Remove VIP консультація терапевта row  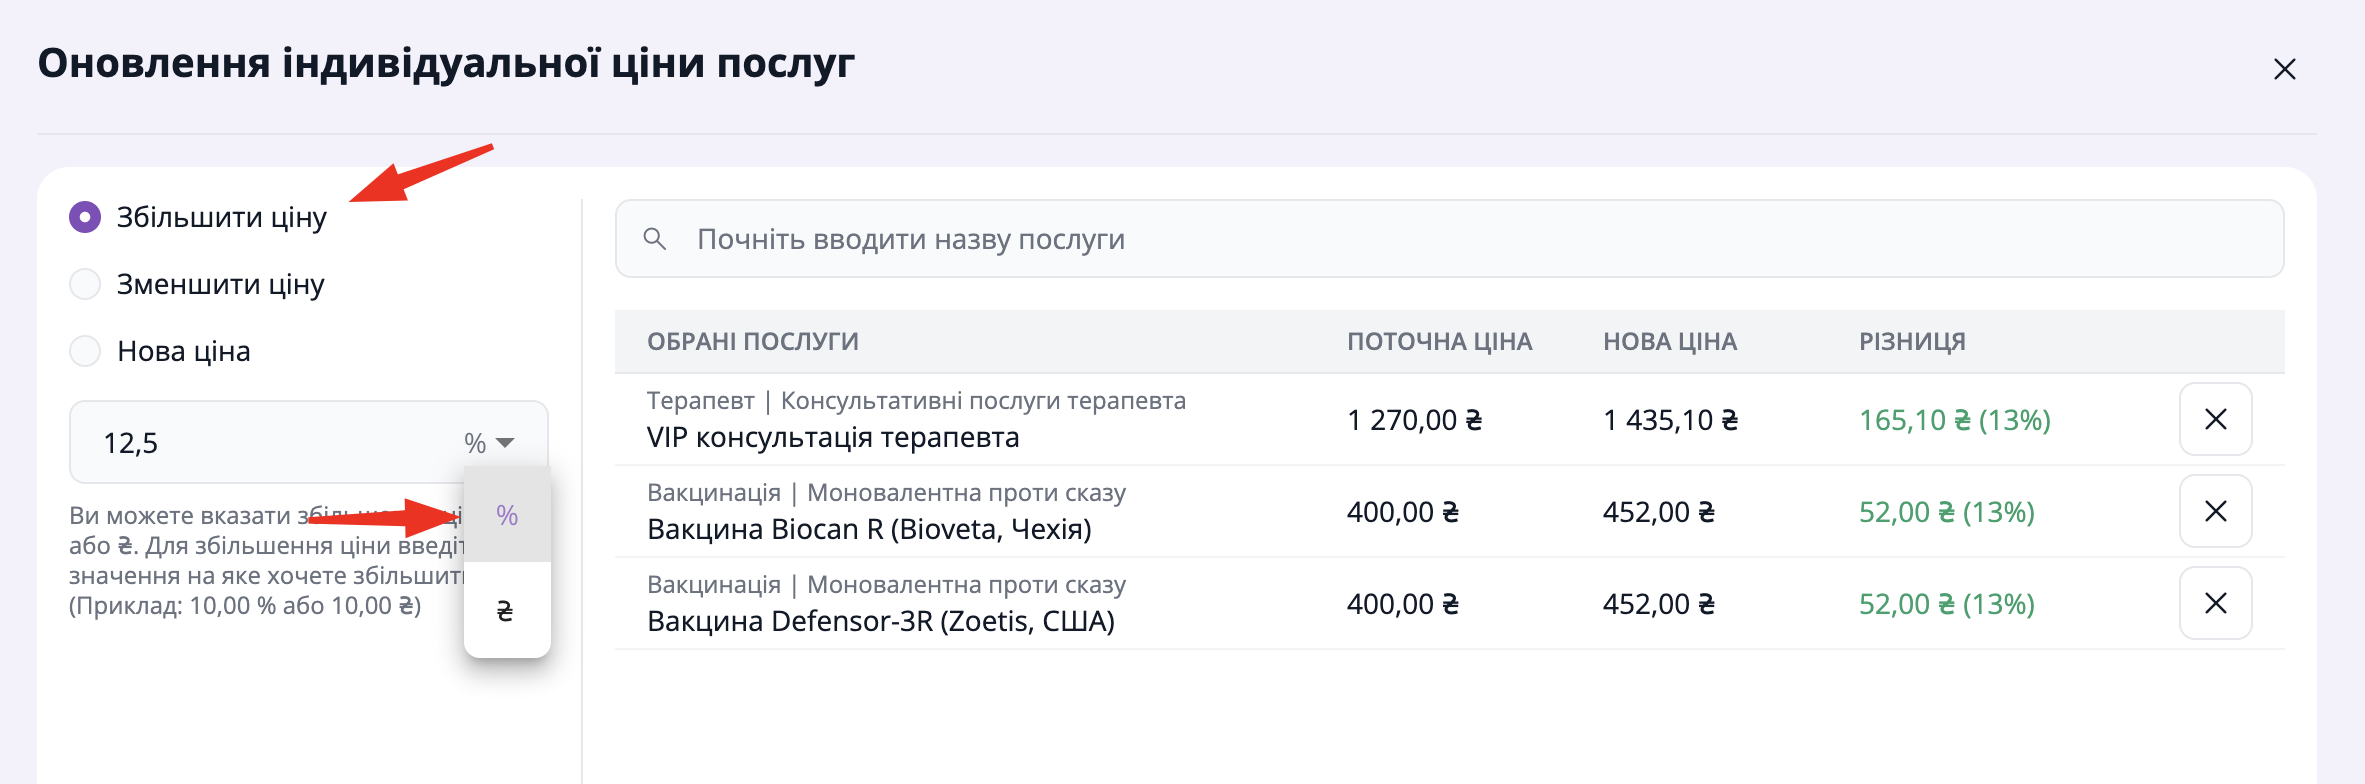tap(2215, 419)
